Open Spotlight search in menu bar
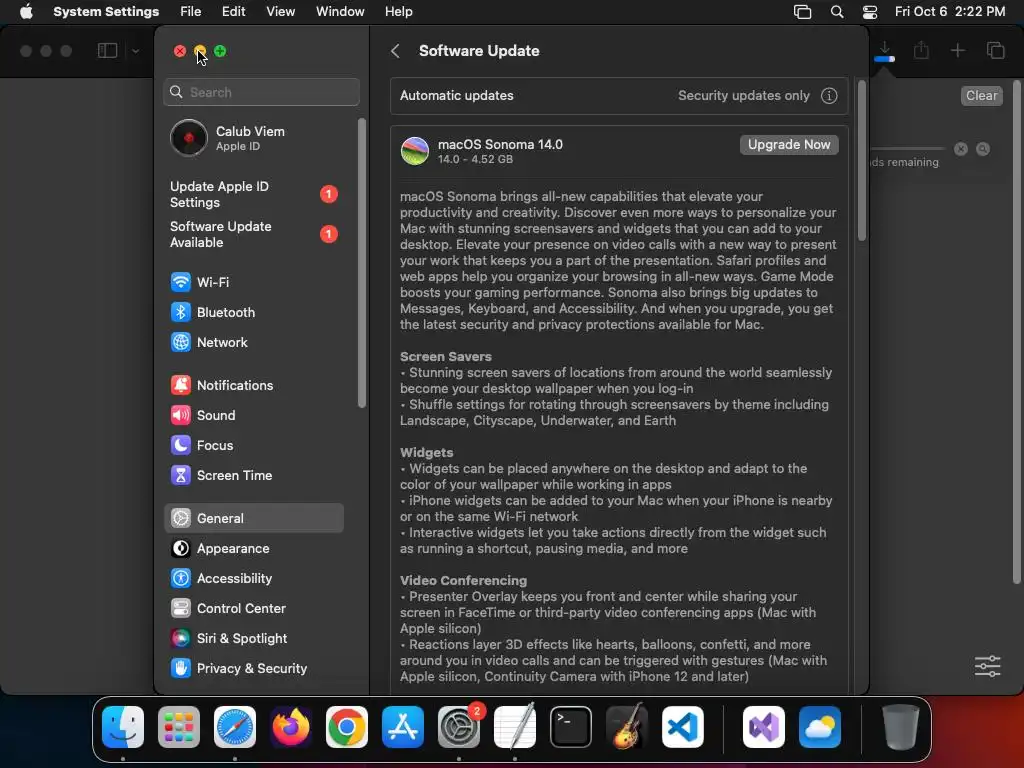 [837, 12]
